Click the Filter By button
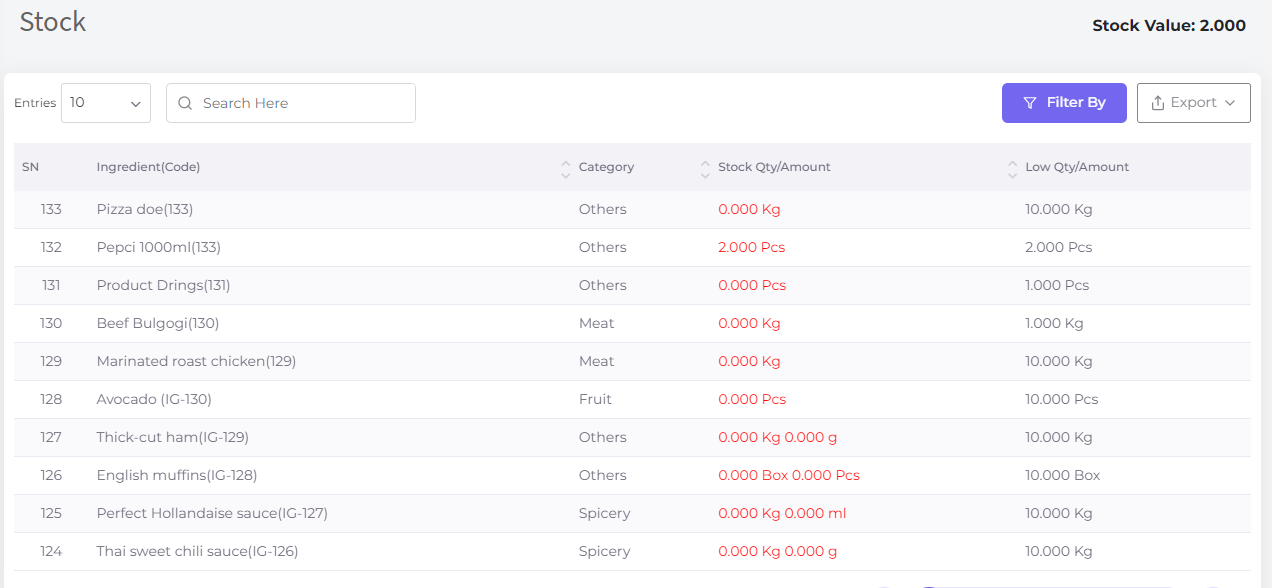 click(1064, 103)
